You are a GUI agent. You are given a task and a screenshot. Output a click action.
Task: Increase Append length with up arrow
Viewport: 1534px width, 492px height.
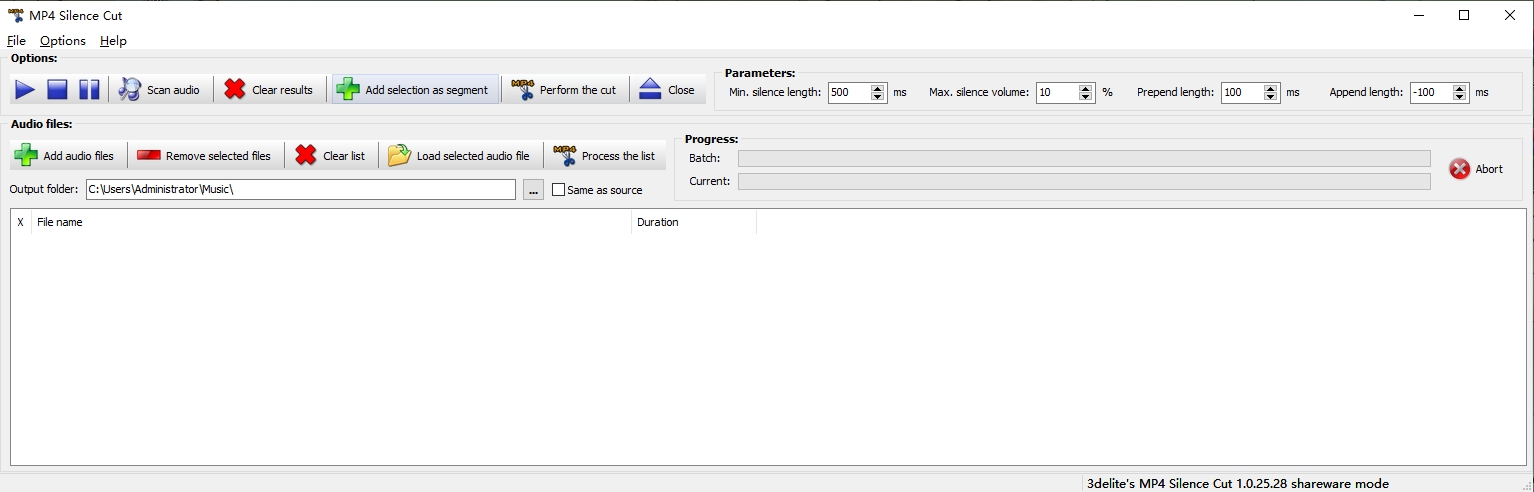tap(1460, 88)
